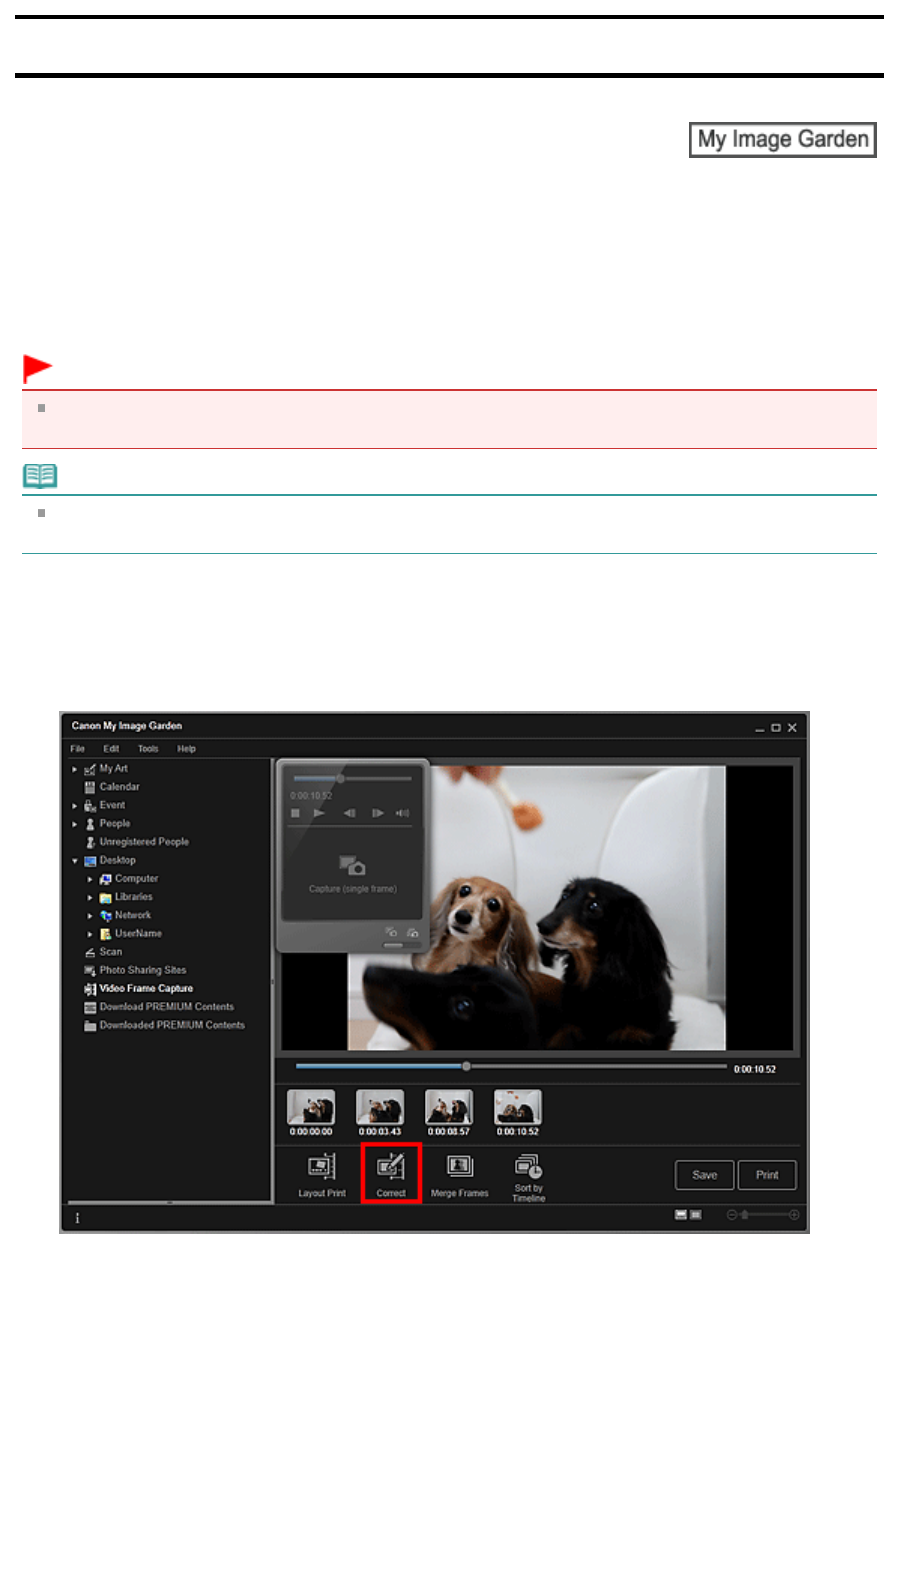Toggle the audio speaker icon

pos(402,813)
